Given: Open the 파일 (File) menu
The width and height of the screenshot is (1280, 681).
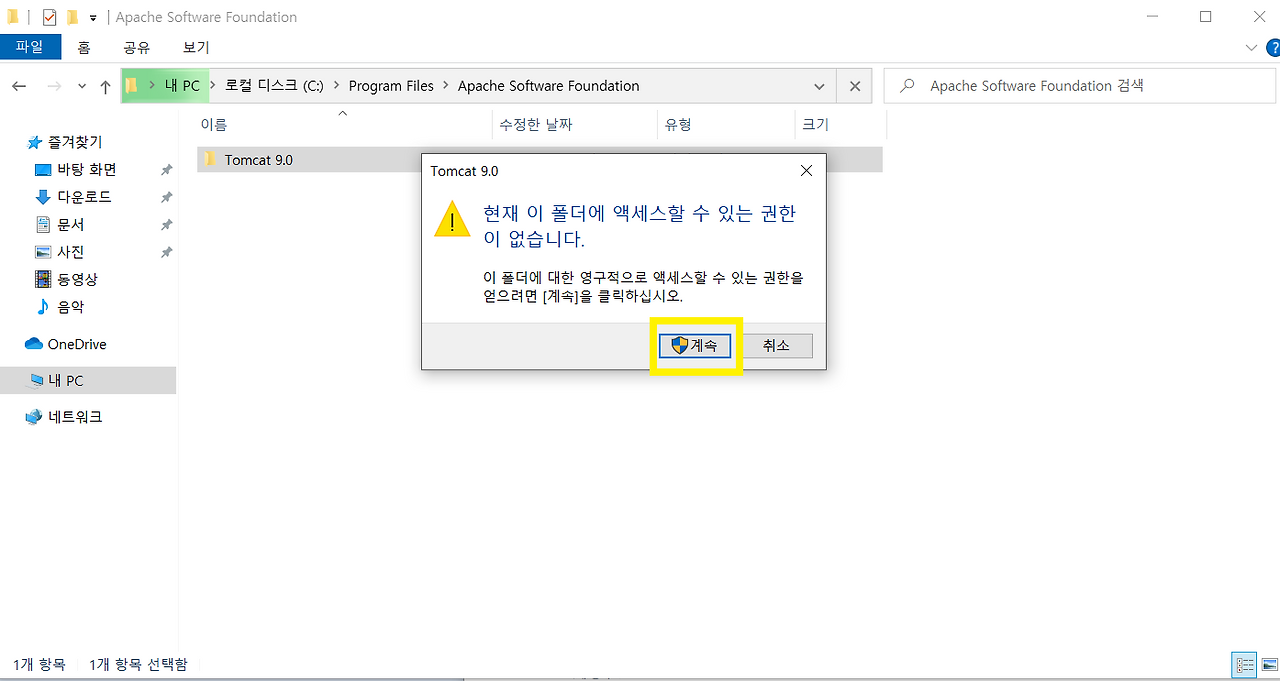Looking at the screenshot, I should [30, 46].
